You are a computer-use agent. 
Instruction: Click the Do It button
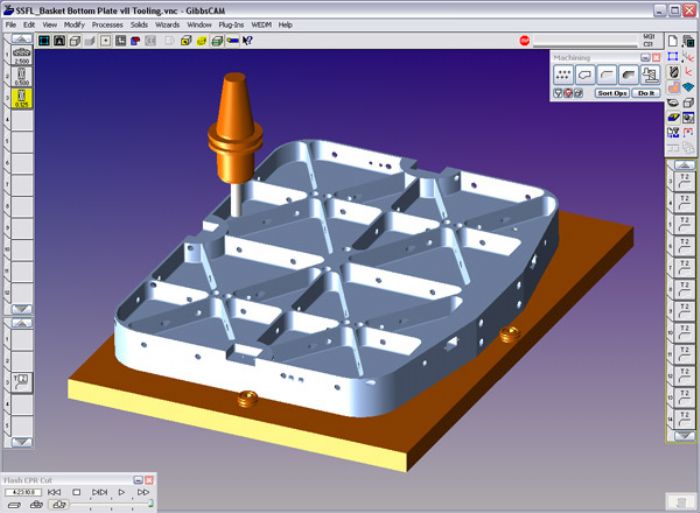tap(646, 93)
